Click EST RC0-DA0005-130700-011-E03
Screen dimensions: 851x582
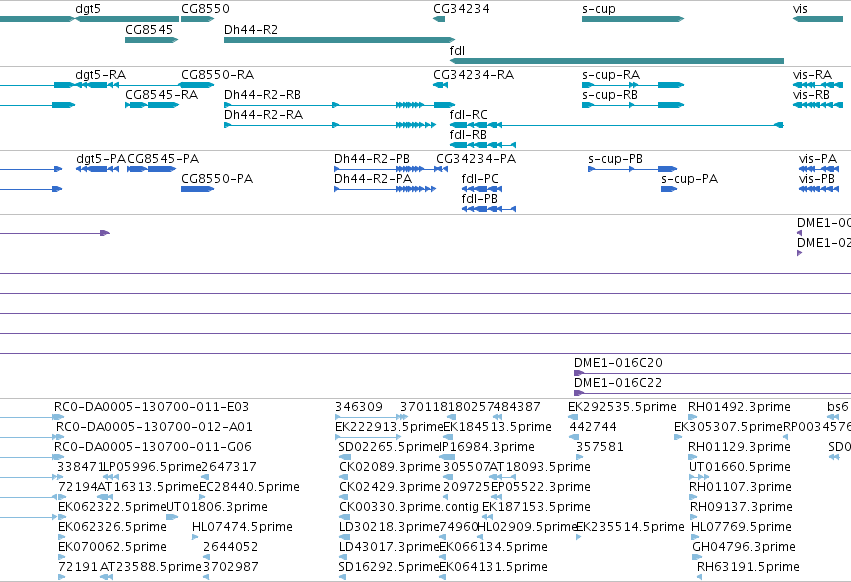point(151,407)
